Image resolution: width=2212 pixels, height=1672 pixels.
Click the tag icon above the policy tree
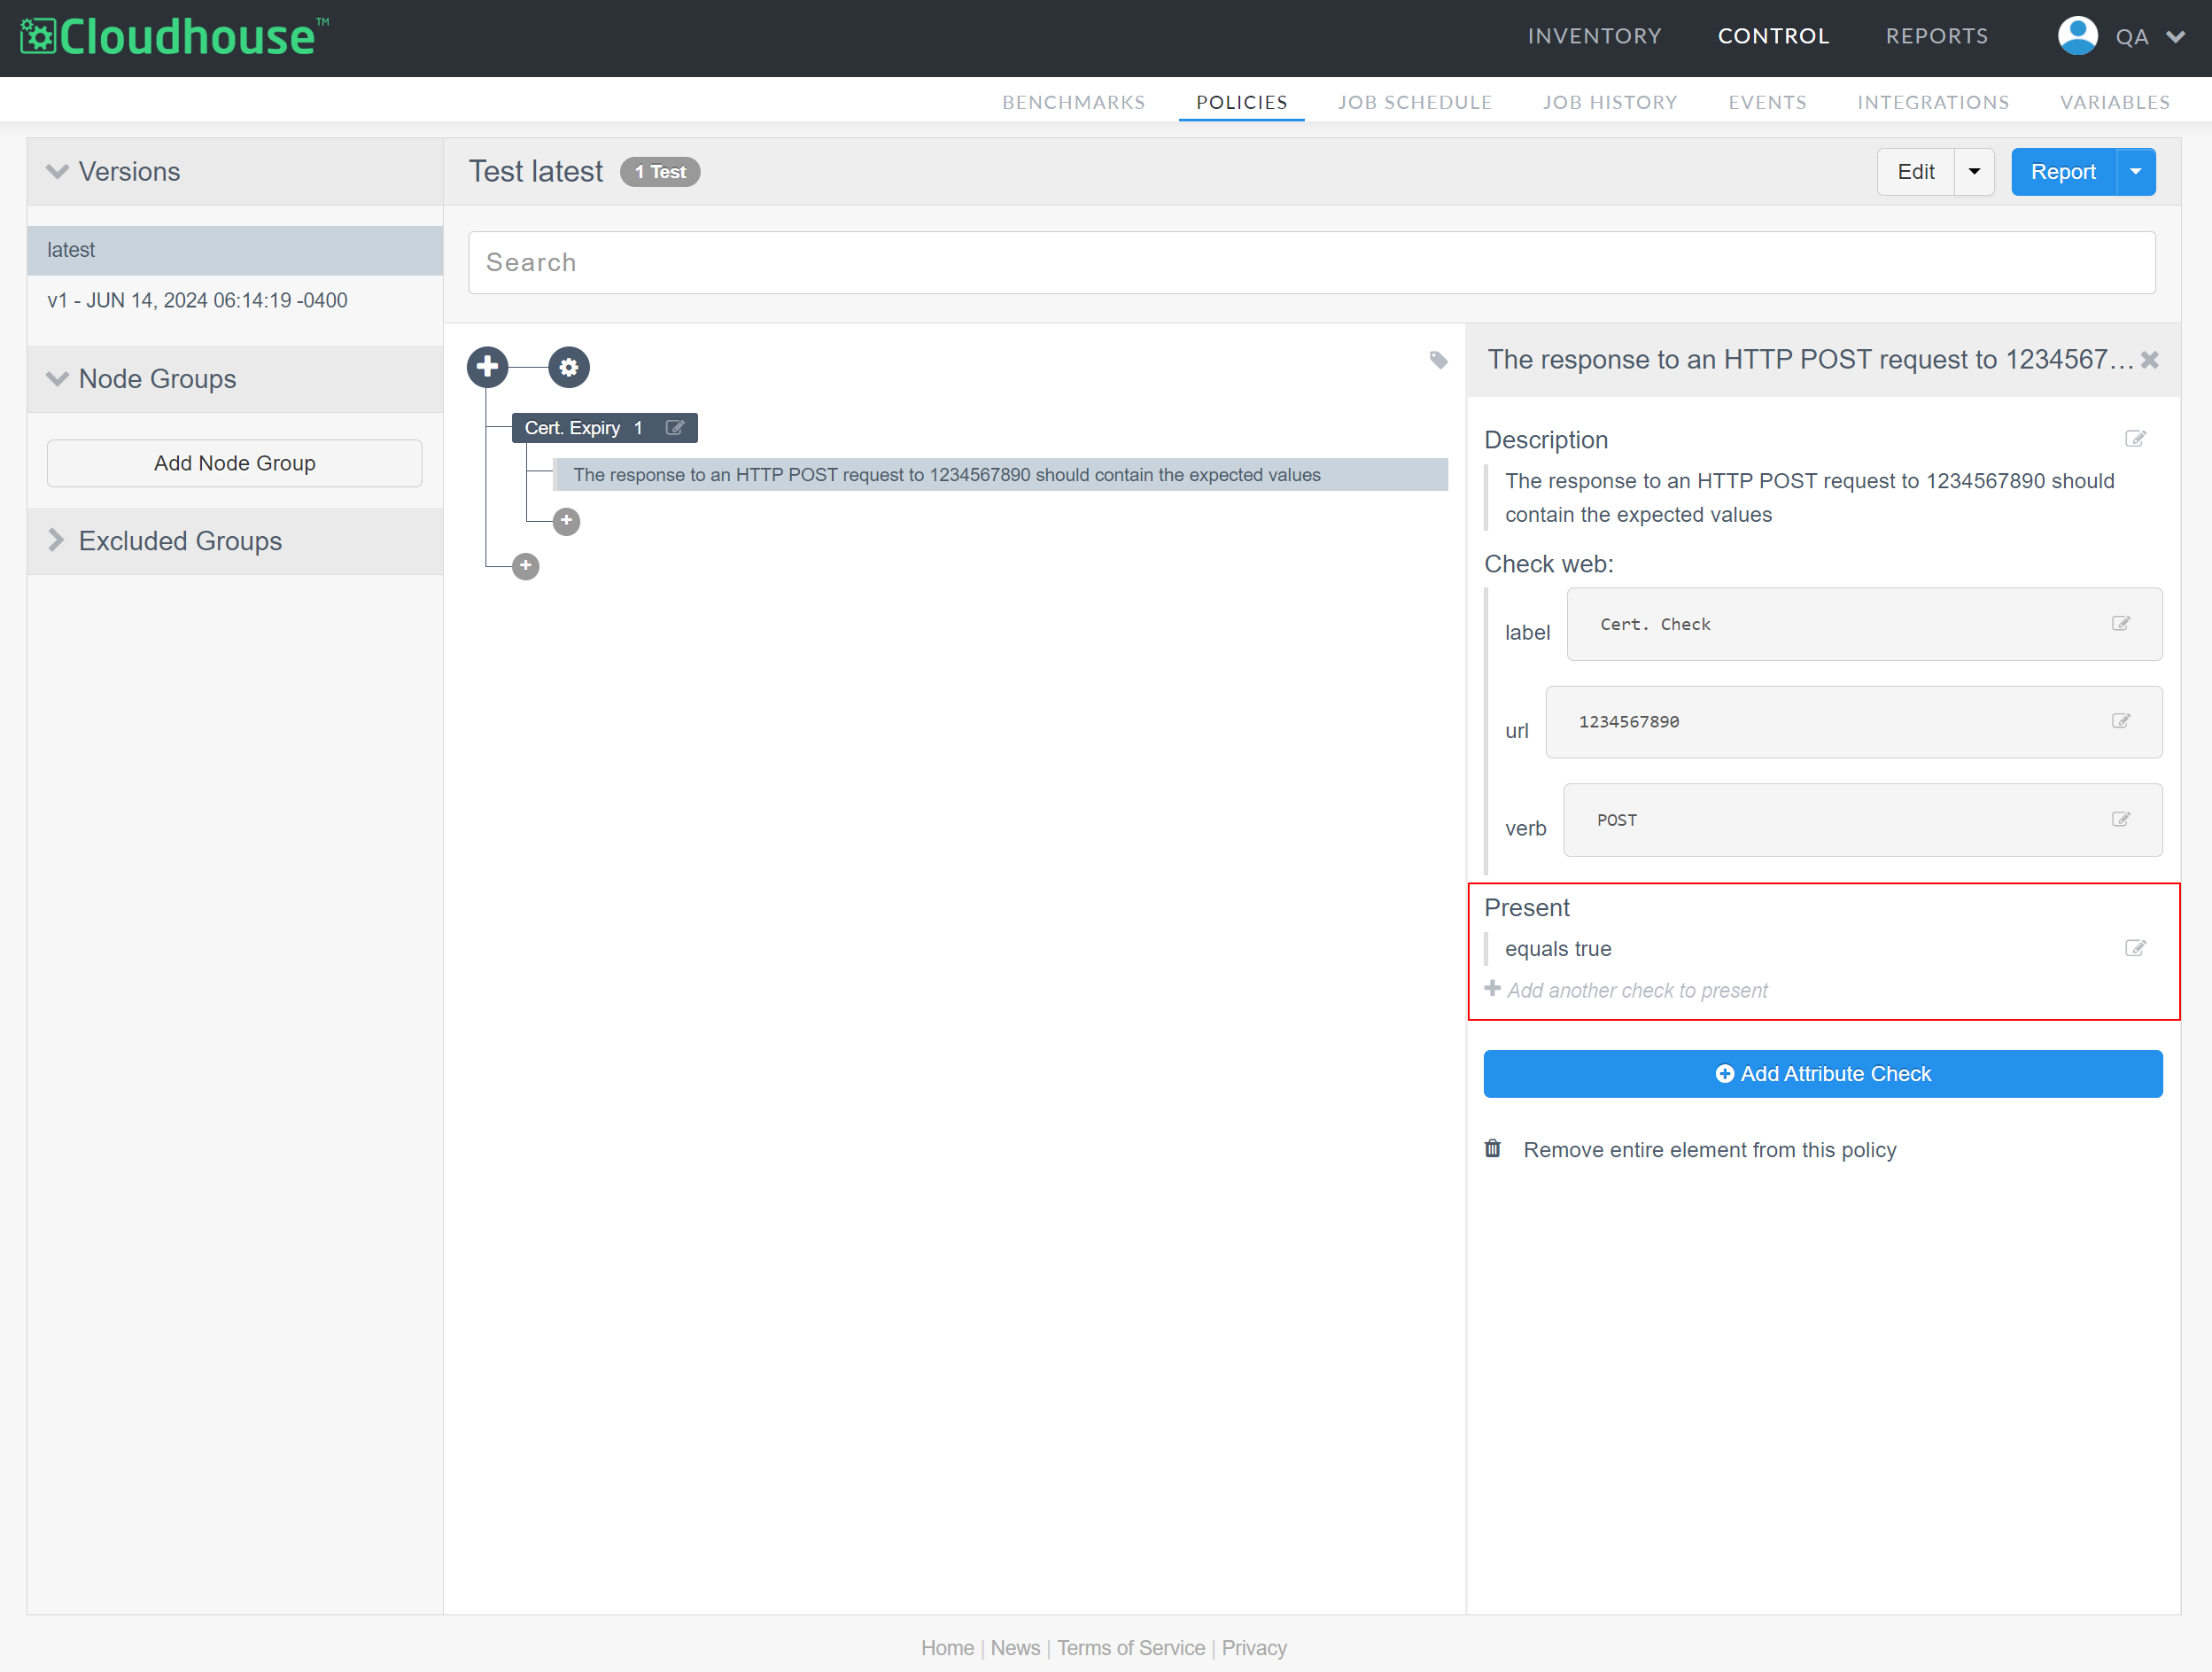(1438, 360)
